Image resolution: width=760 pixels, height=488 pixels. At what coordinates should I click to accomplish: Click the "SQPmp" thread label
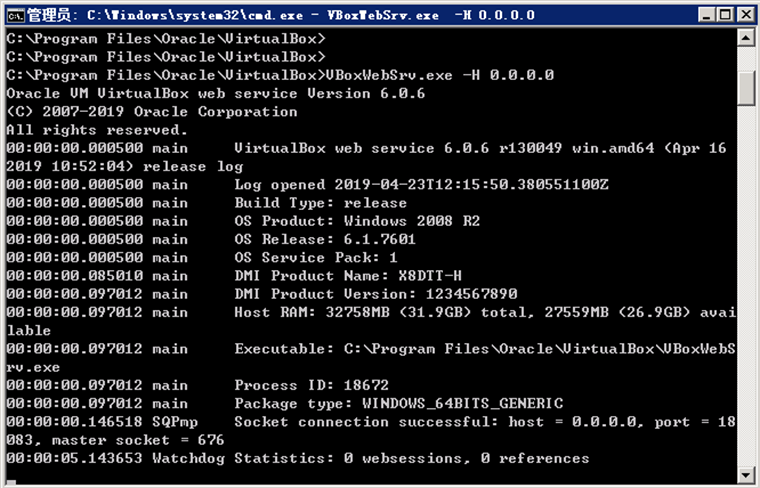174,422
